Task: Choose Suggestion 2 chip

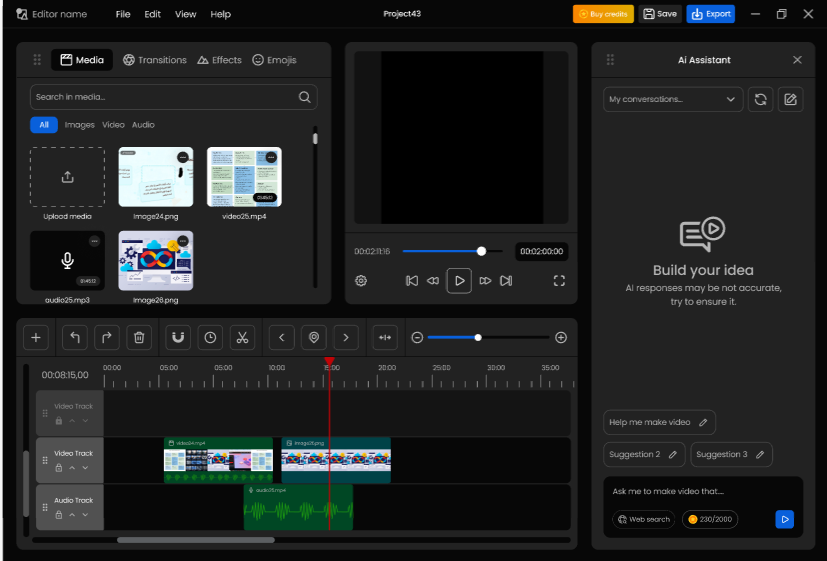Action: pos(644,454)
